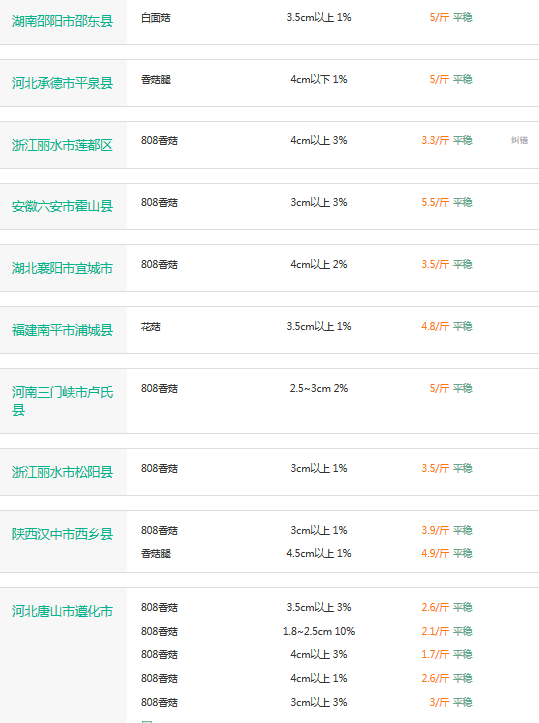Click the 纠错 error-report link
539x723 pixels.
[x=519, y=140]
